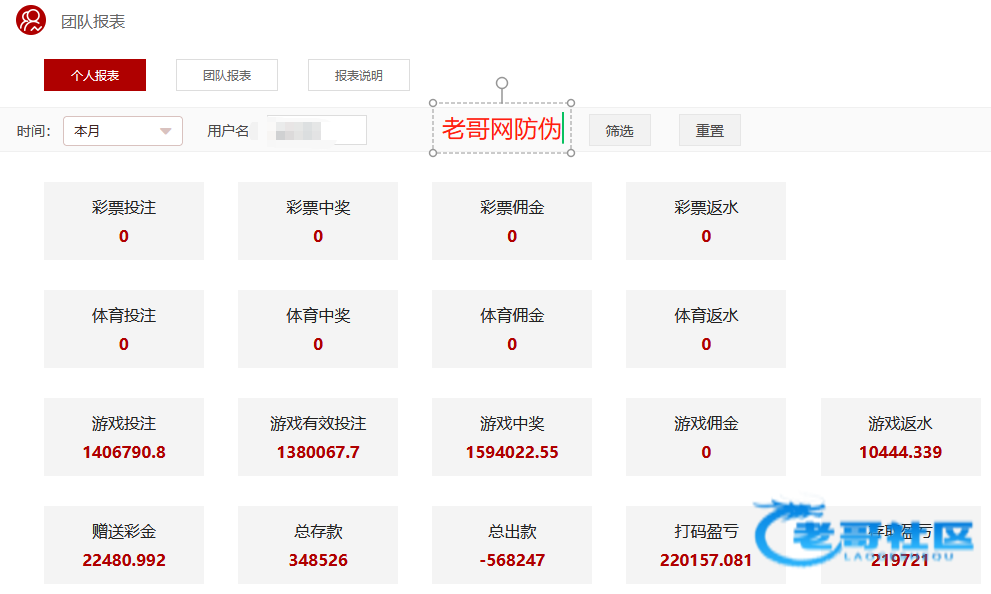Viewport: 991px width, 594px height.
Task: Select the 彩票投注 statistics card
Action: [x=124, y=221]
